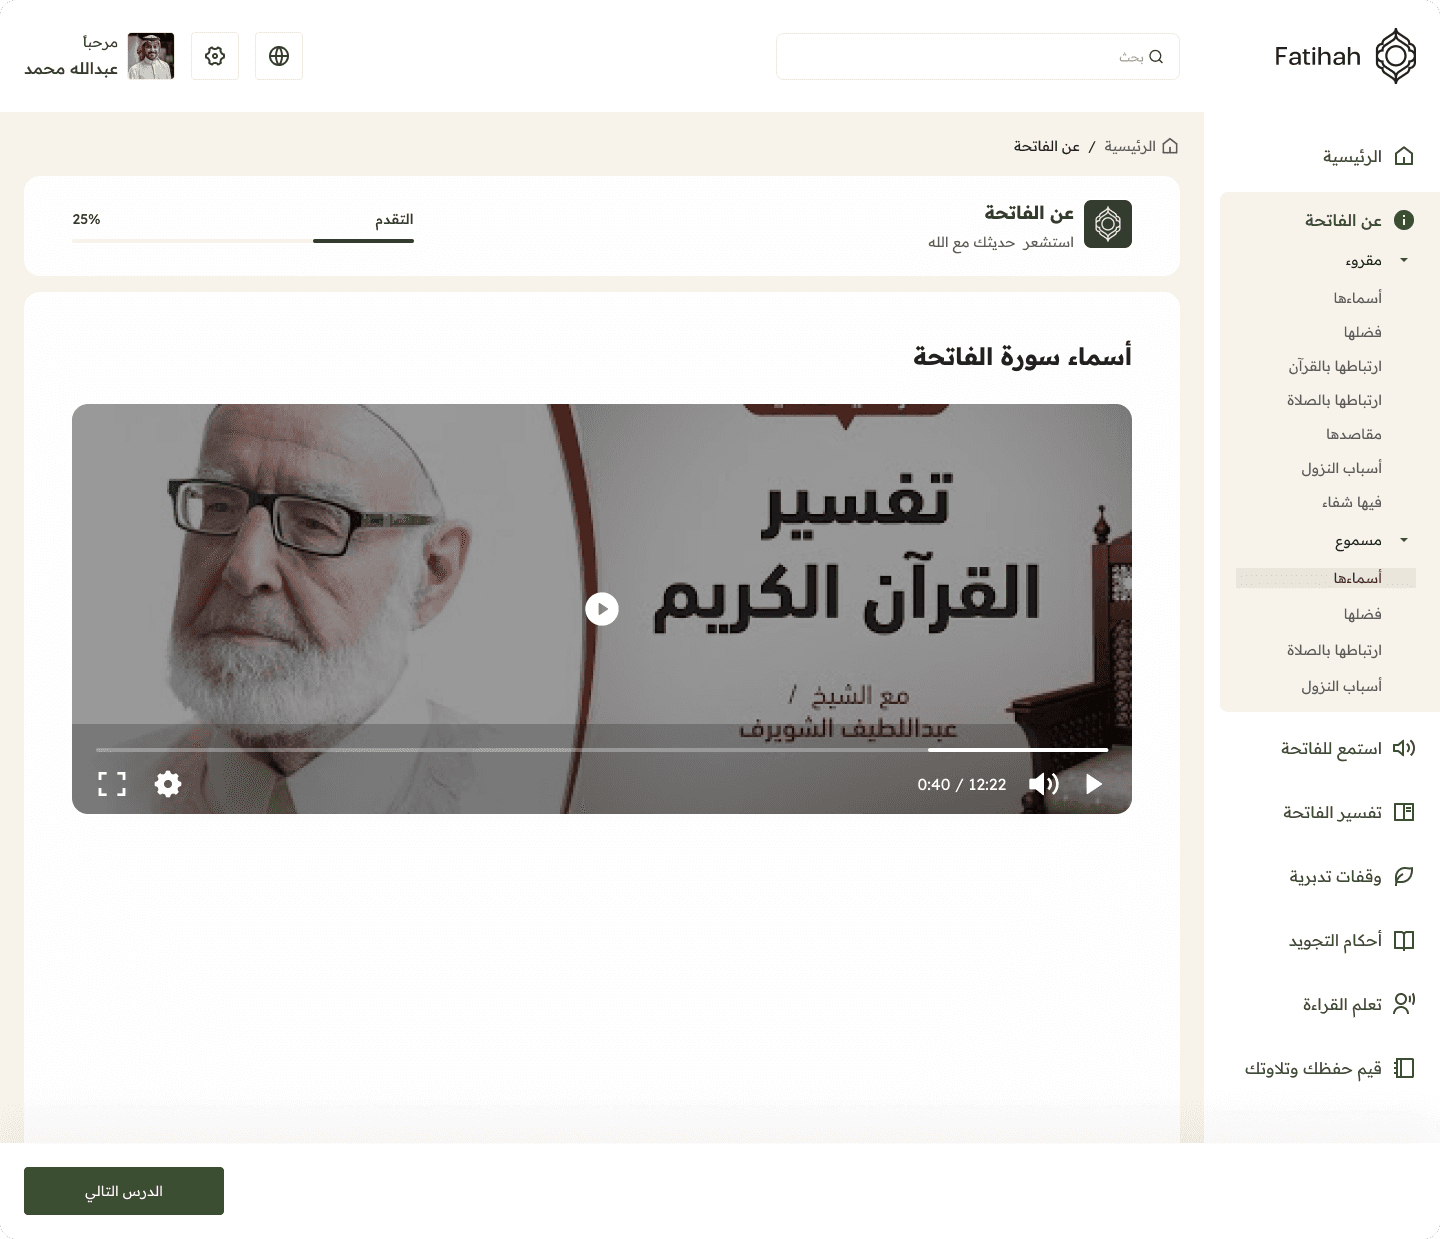Collapse the مقروء section arrow

[x=1404, y=260]
